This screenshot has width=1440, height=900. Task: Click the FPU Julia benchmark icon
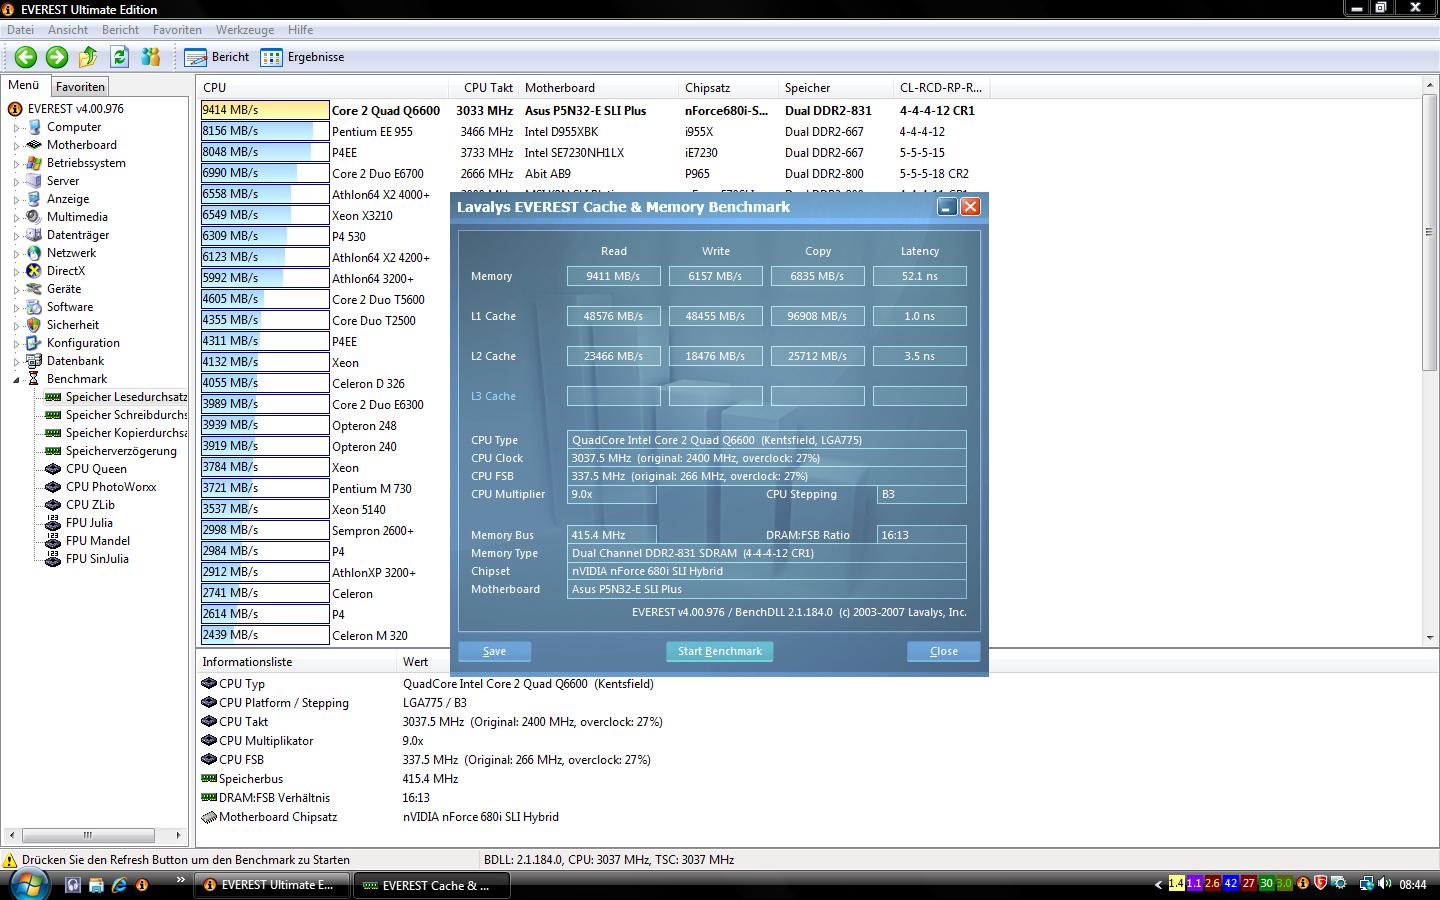coord(53,523)
